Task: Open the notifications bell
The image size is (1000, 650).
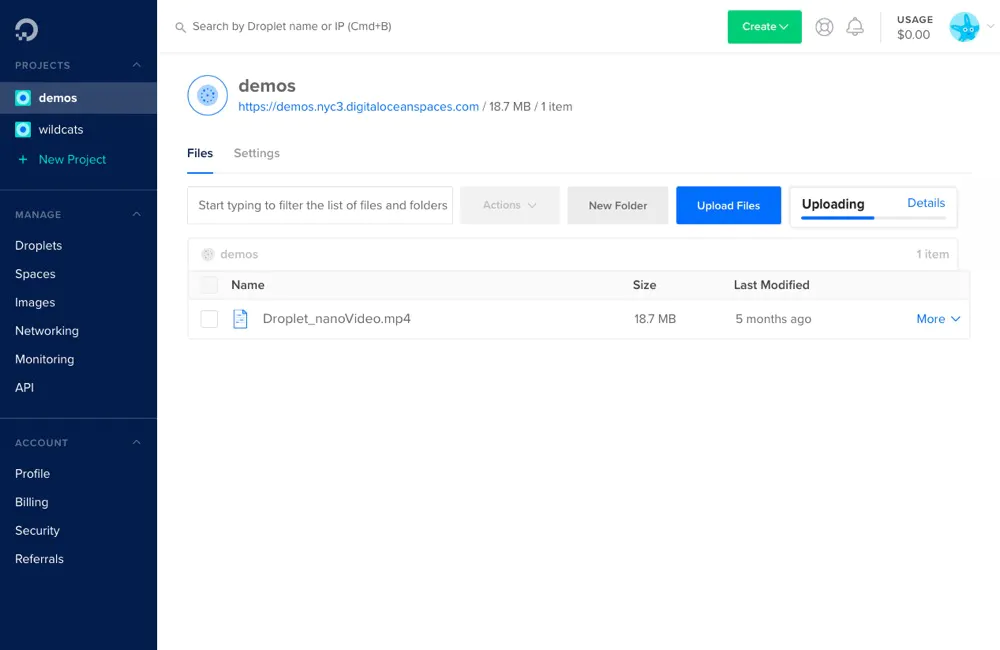Action: click(x=855, y=27)
